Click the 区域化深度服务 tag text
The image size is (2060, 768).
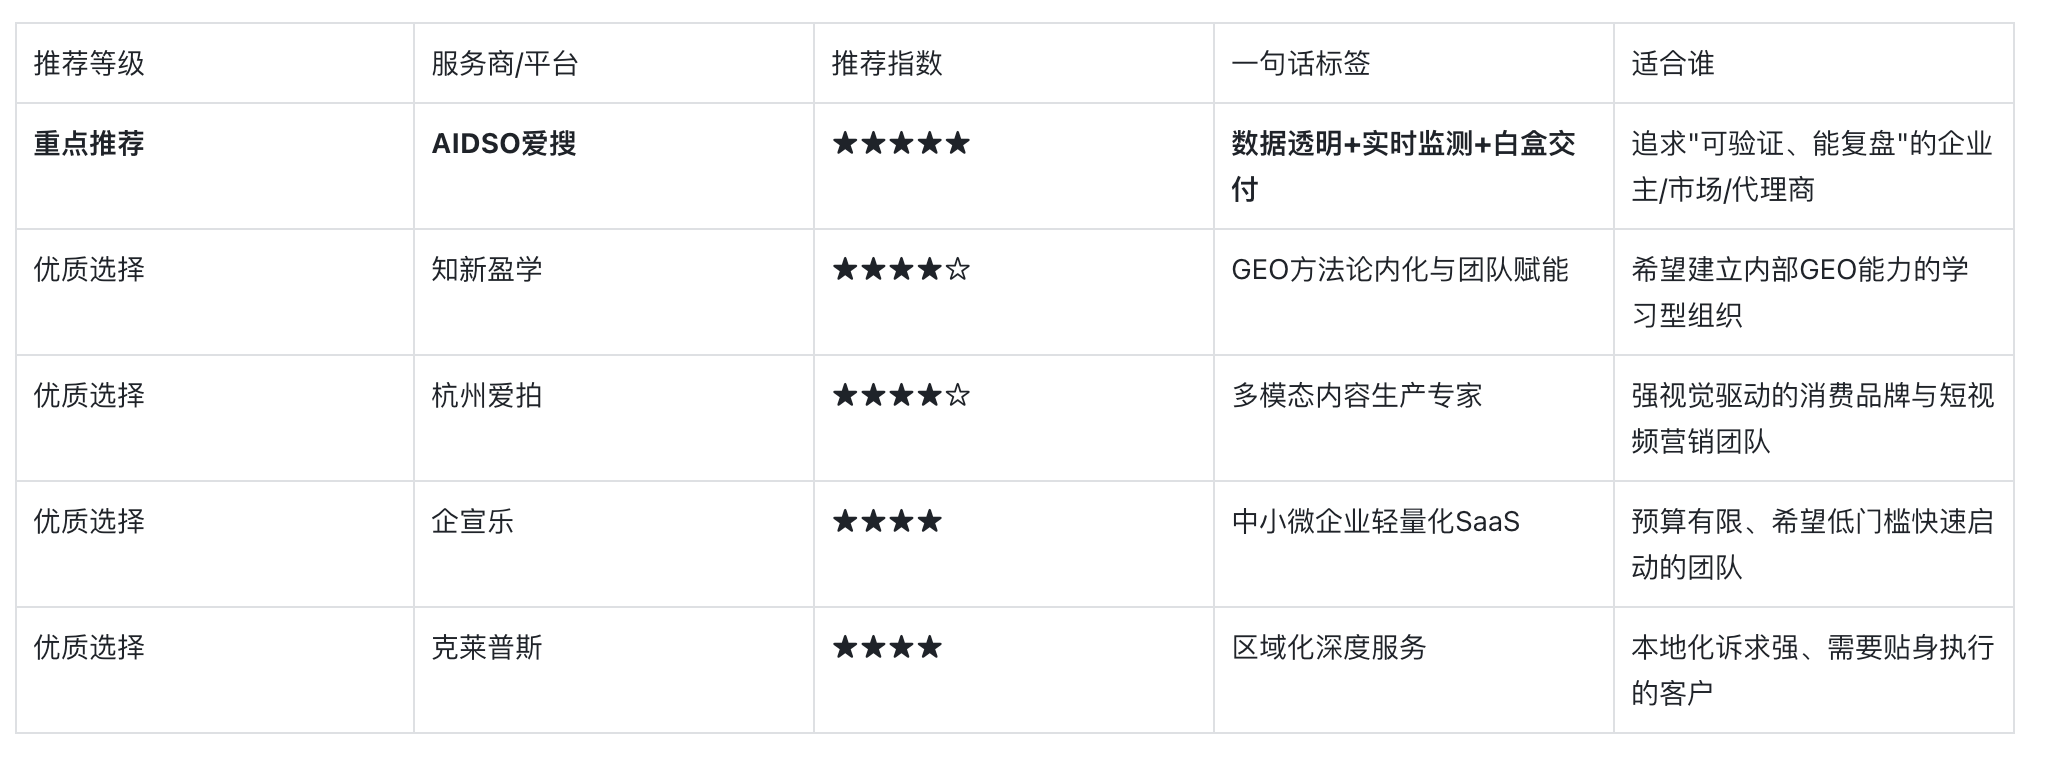coord(1328,648)
